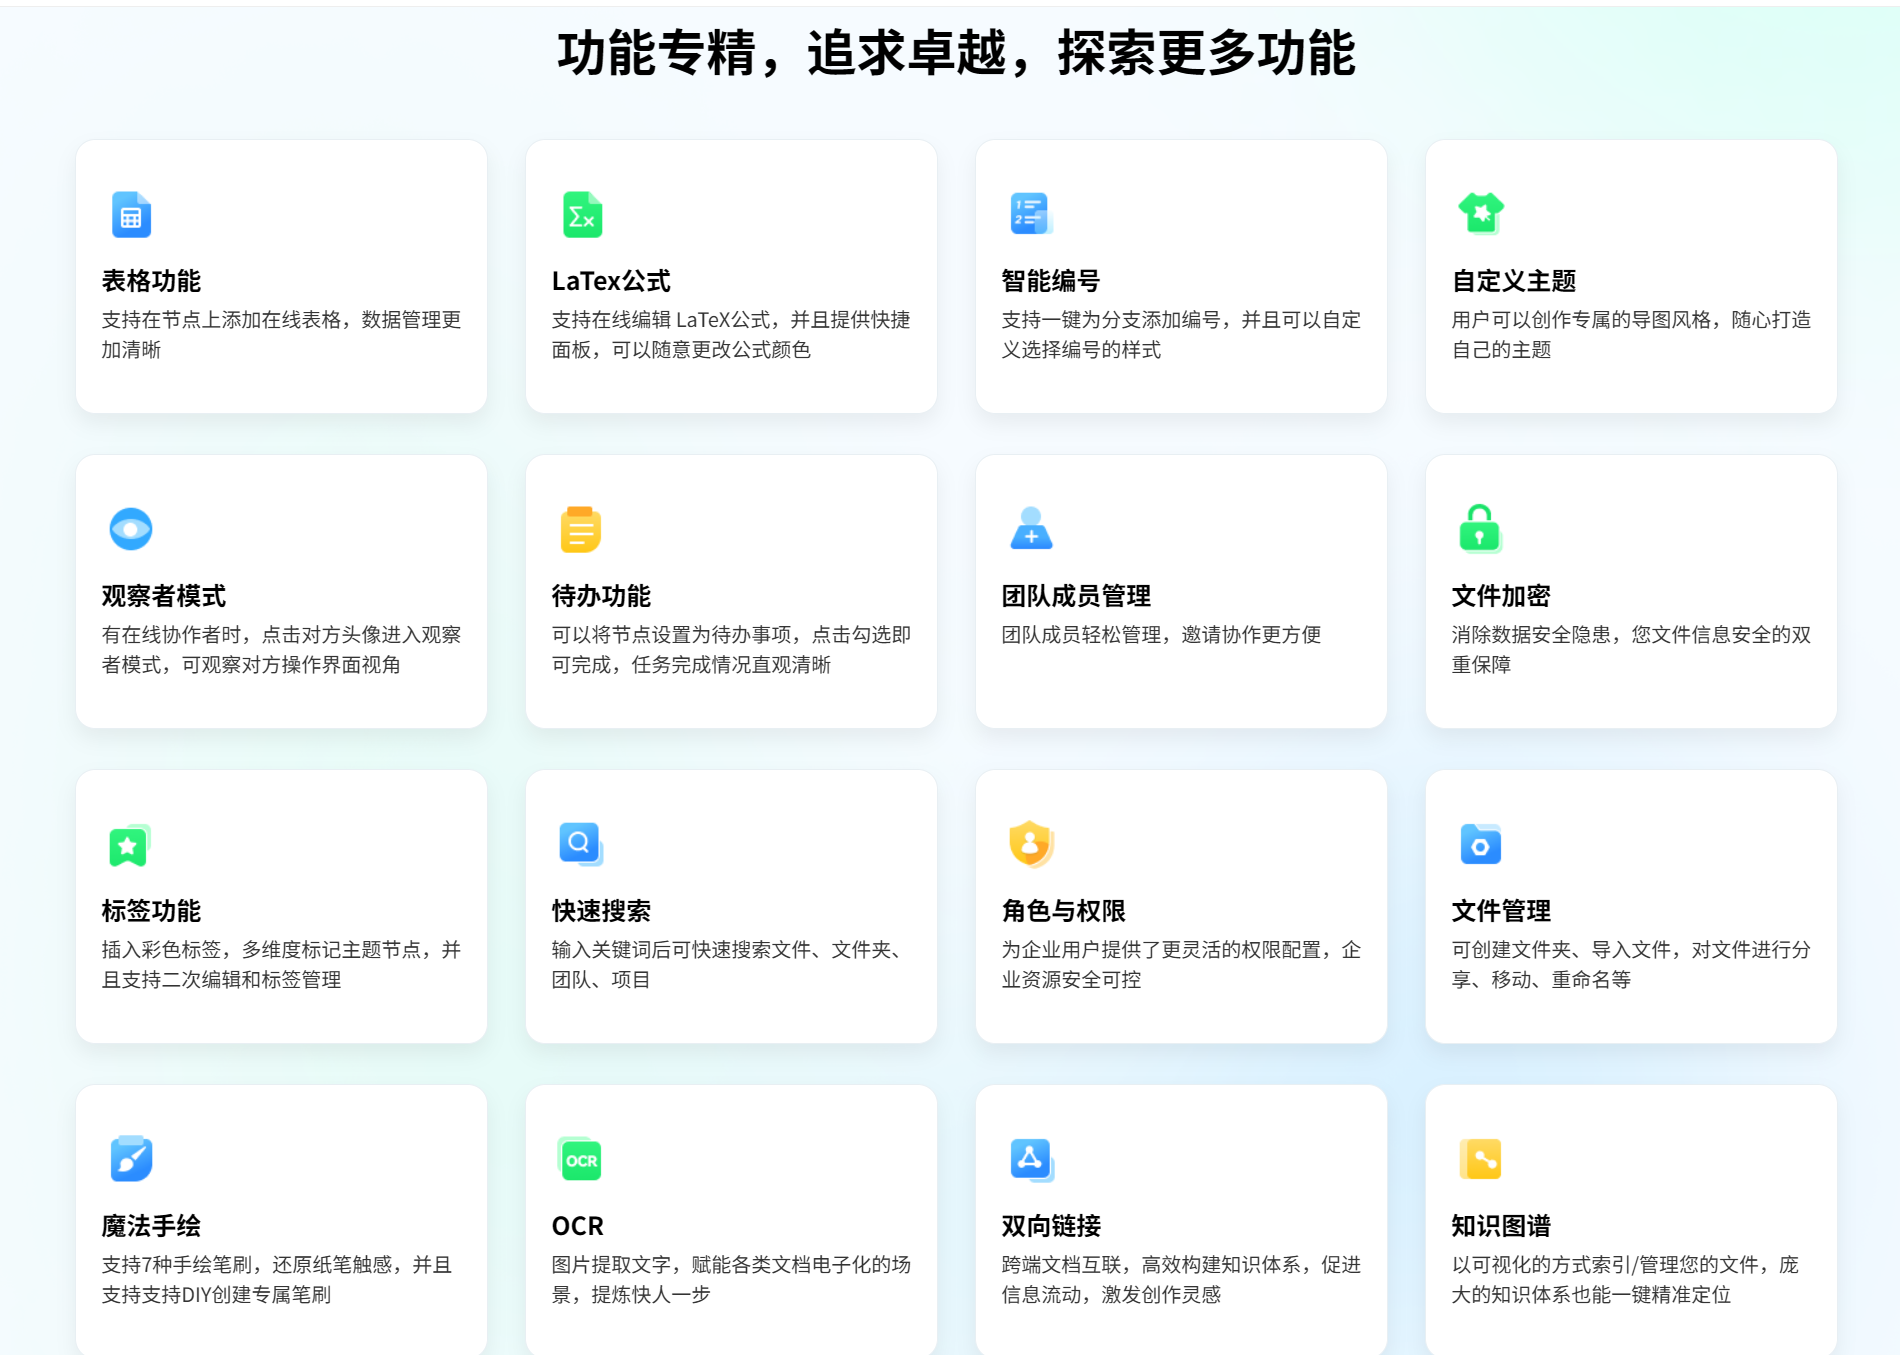Viewport: 1900px width, 1355px height.
Task: Click the LaTex公式 sigma icon
Action: click(x=582, y=214)
